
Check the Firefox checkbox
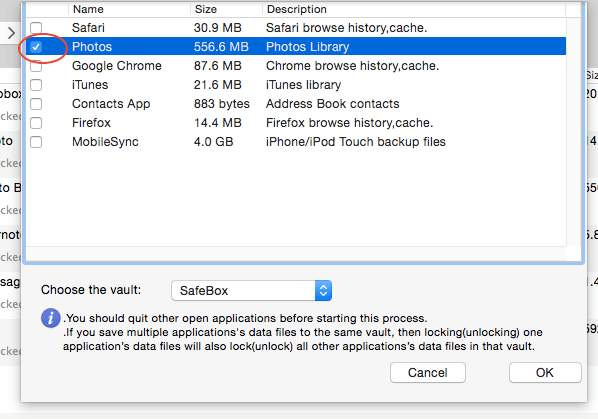[36, 123]
